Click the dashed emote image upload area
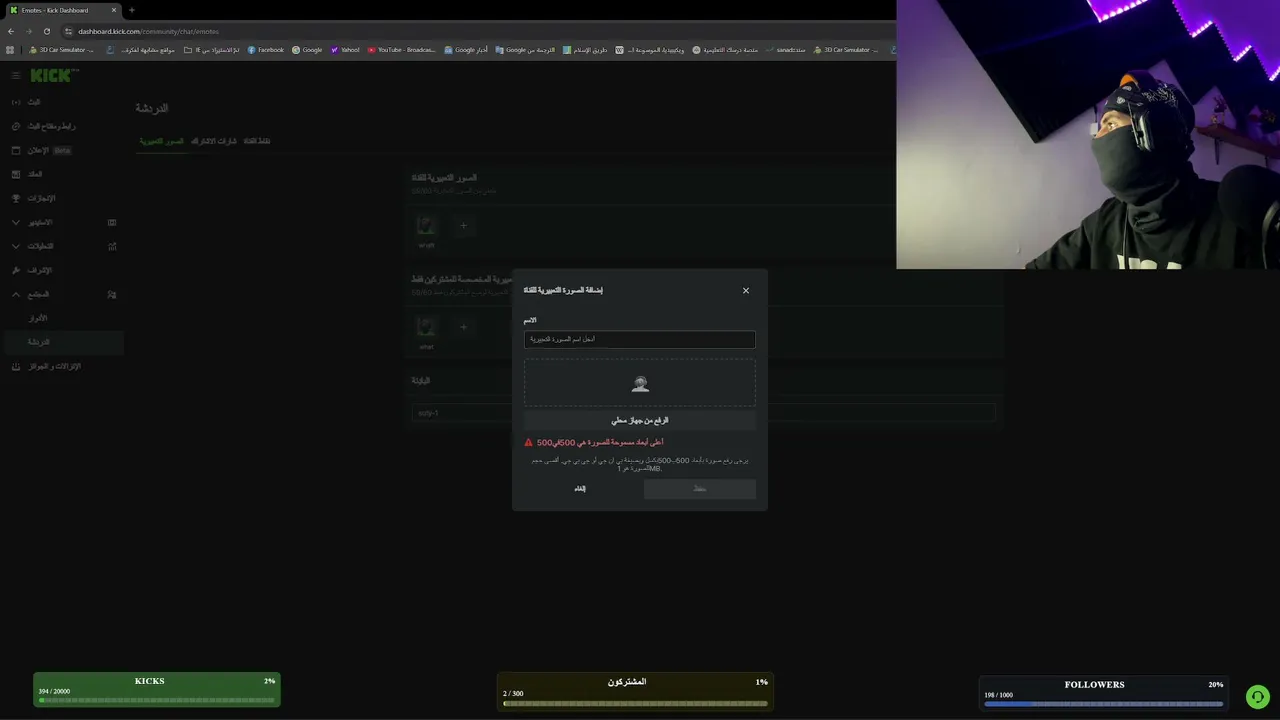 [x=640, y=384]
